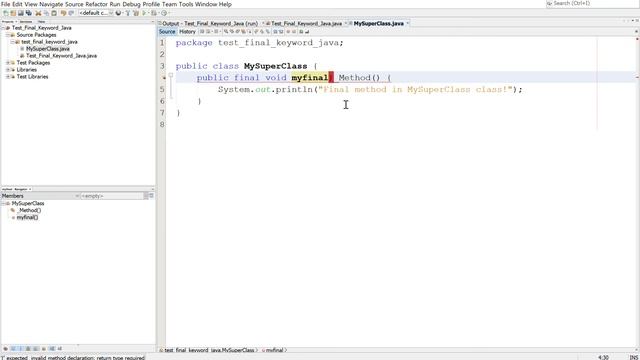Click the red error stripe mark at line 4
The height and width of the screenshot is (360, 640).
[637, 77]
